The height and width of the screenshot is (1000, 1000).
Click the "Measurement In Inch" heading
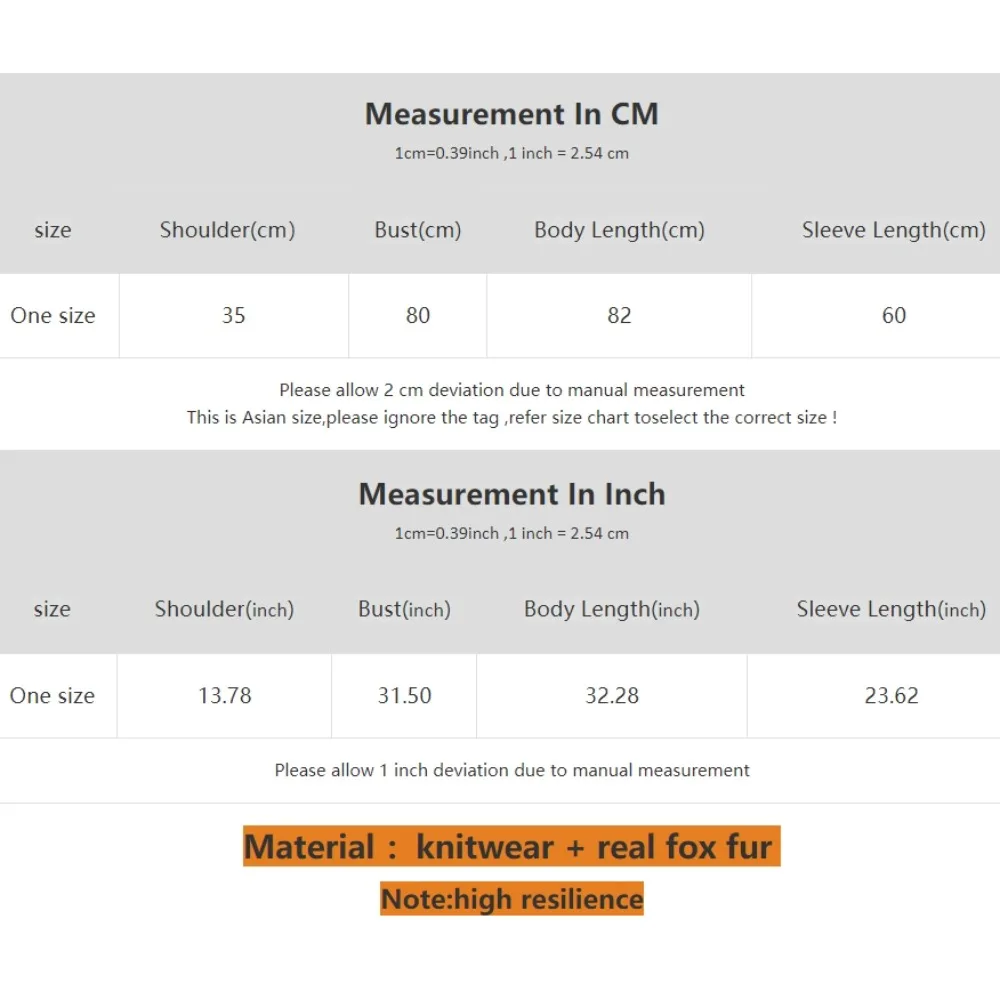coord(511,494)
